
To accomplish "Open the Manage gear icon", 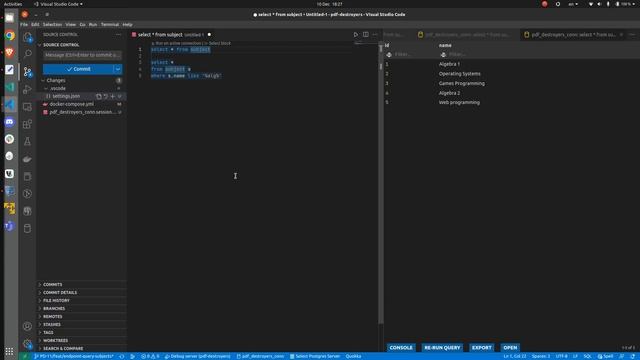I will pyautogui.click(x=27, y=344).
